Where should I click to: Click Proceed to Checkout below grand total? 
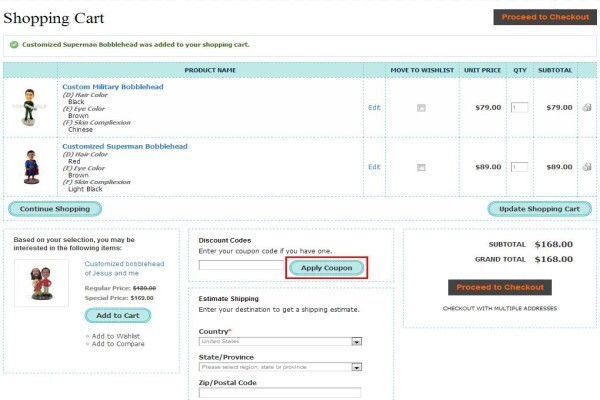[500, 287]
